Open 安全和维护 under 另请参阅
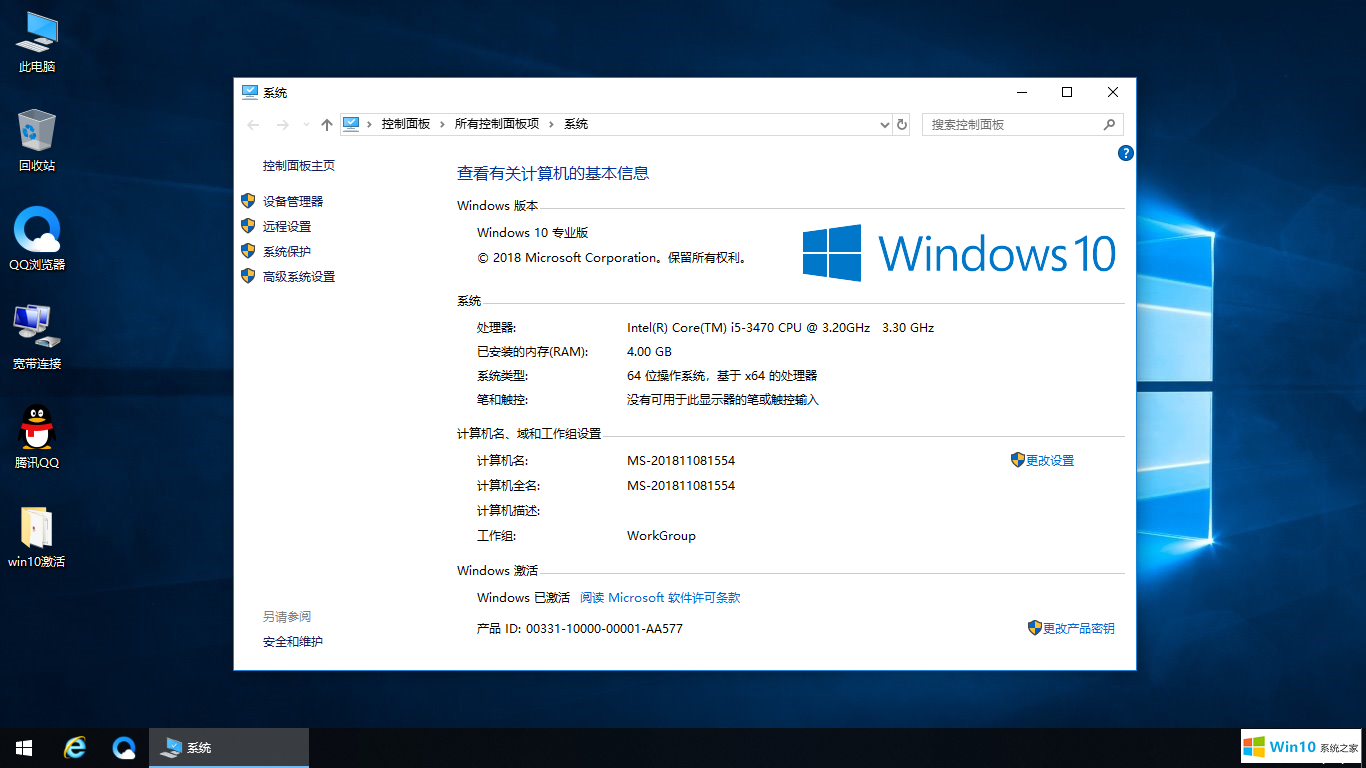 pos(293,641)
